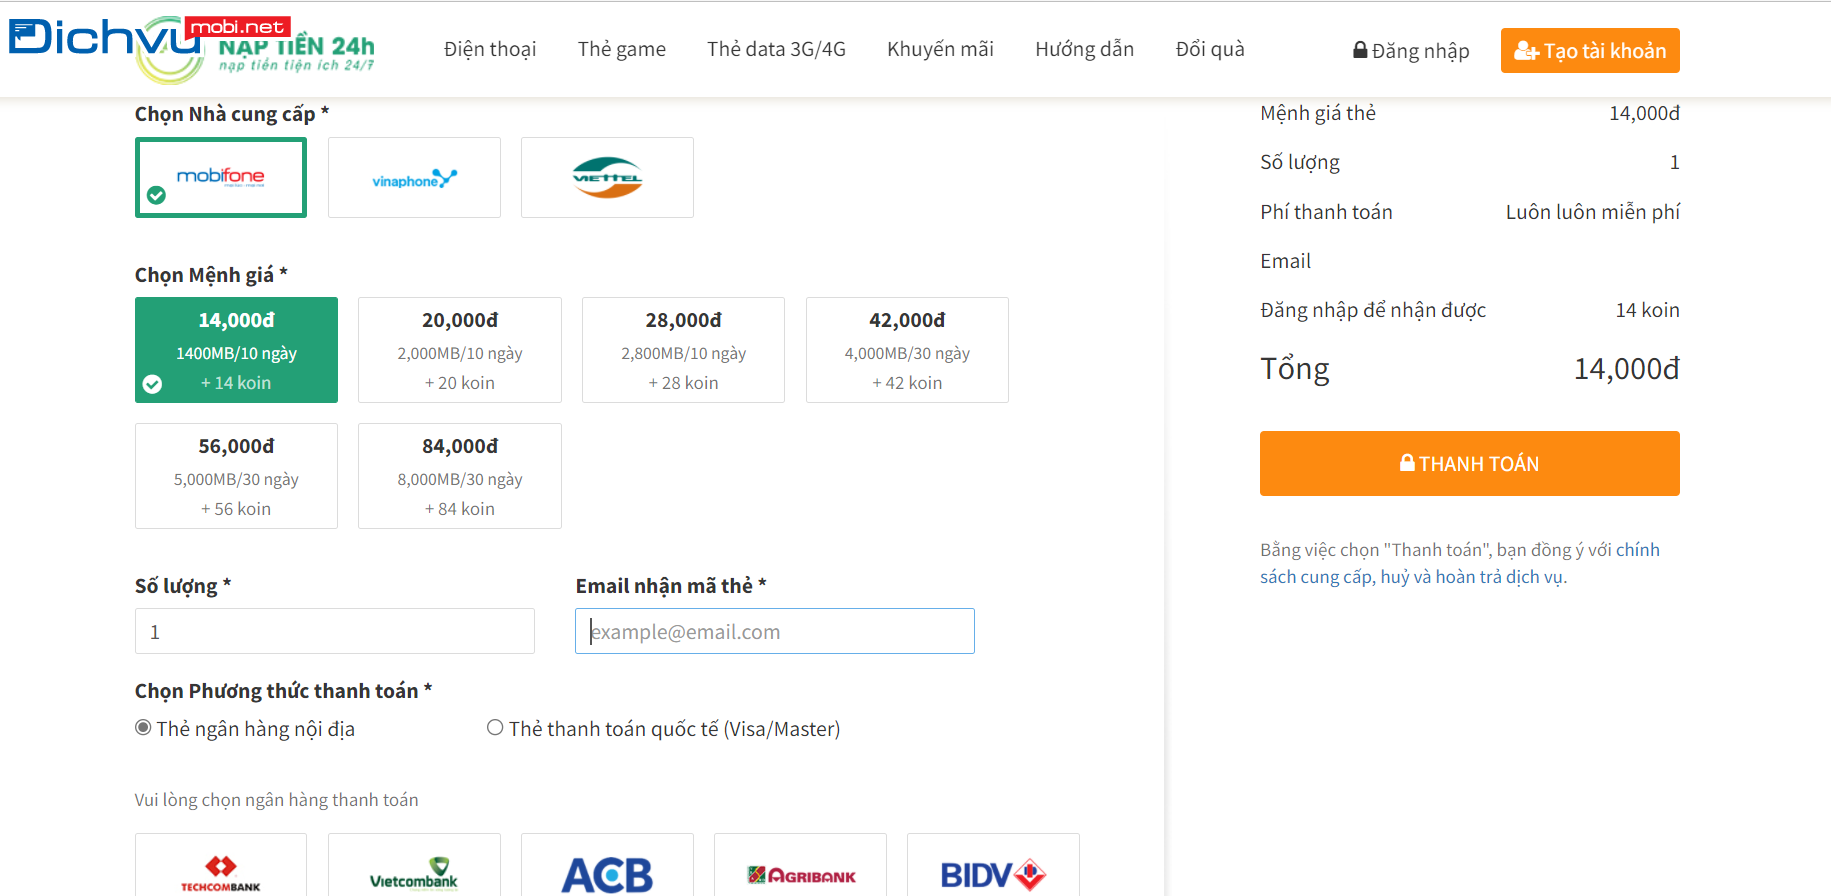Image resolution: width=1831 pixels, height=896 pixels.
Task: Select Techcombank as payment bank
Action: 221,870
